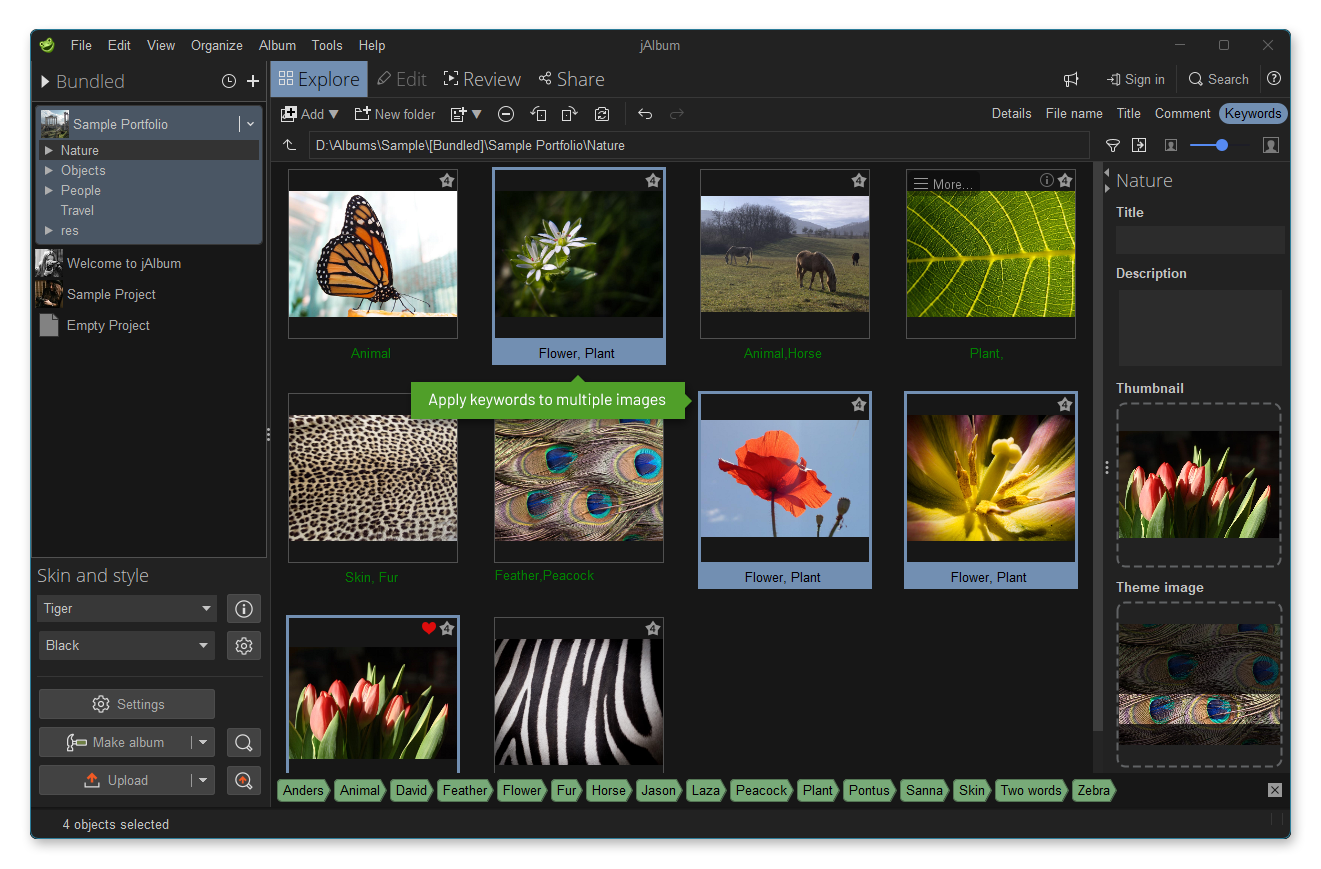Open the Album menu

click(277, 46)
